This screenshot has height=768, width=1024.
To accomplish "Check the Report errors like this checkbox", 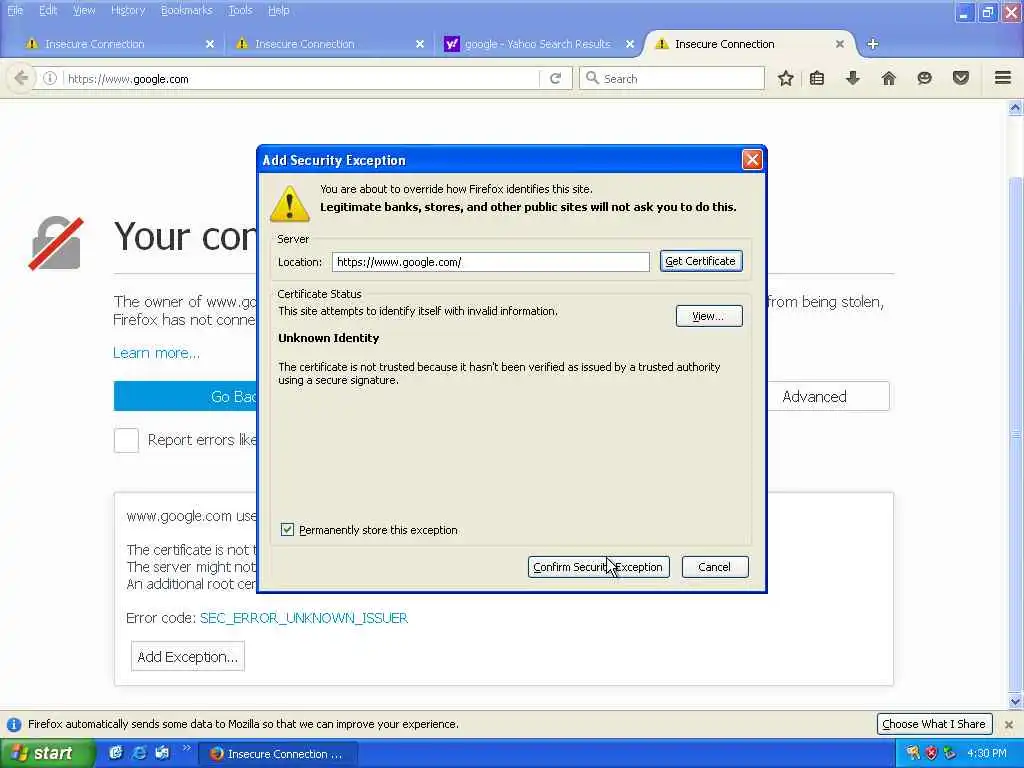I will click(x=126, y=440).
